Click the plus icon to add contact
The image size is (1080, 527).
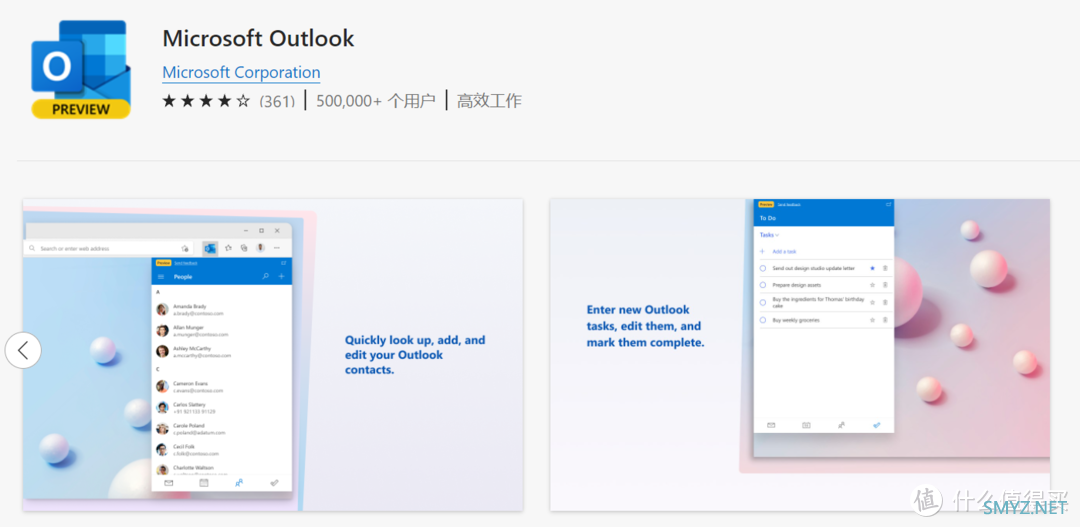click(281, 276)
